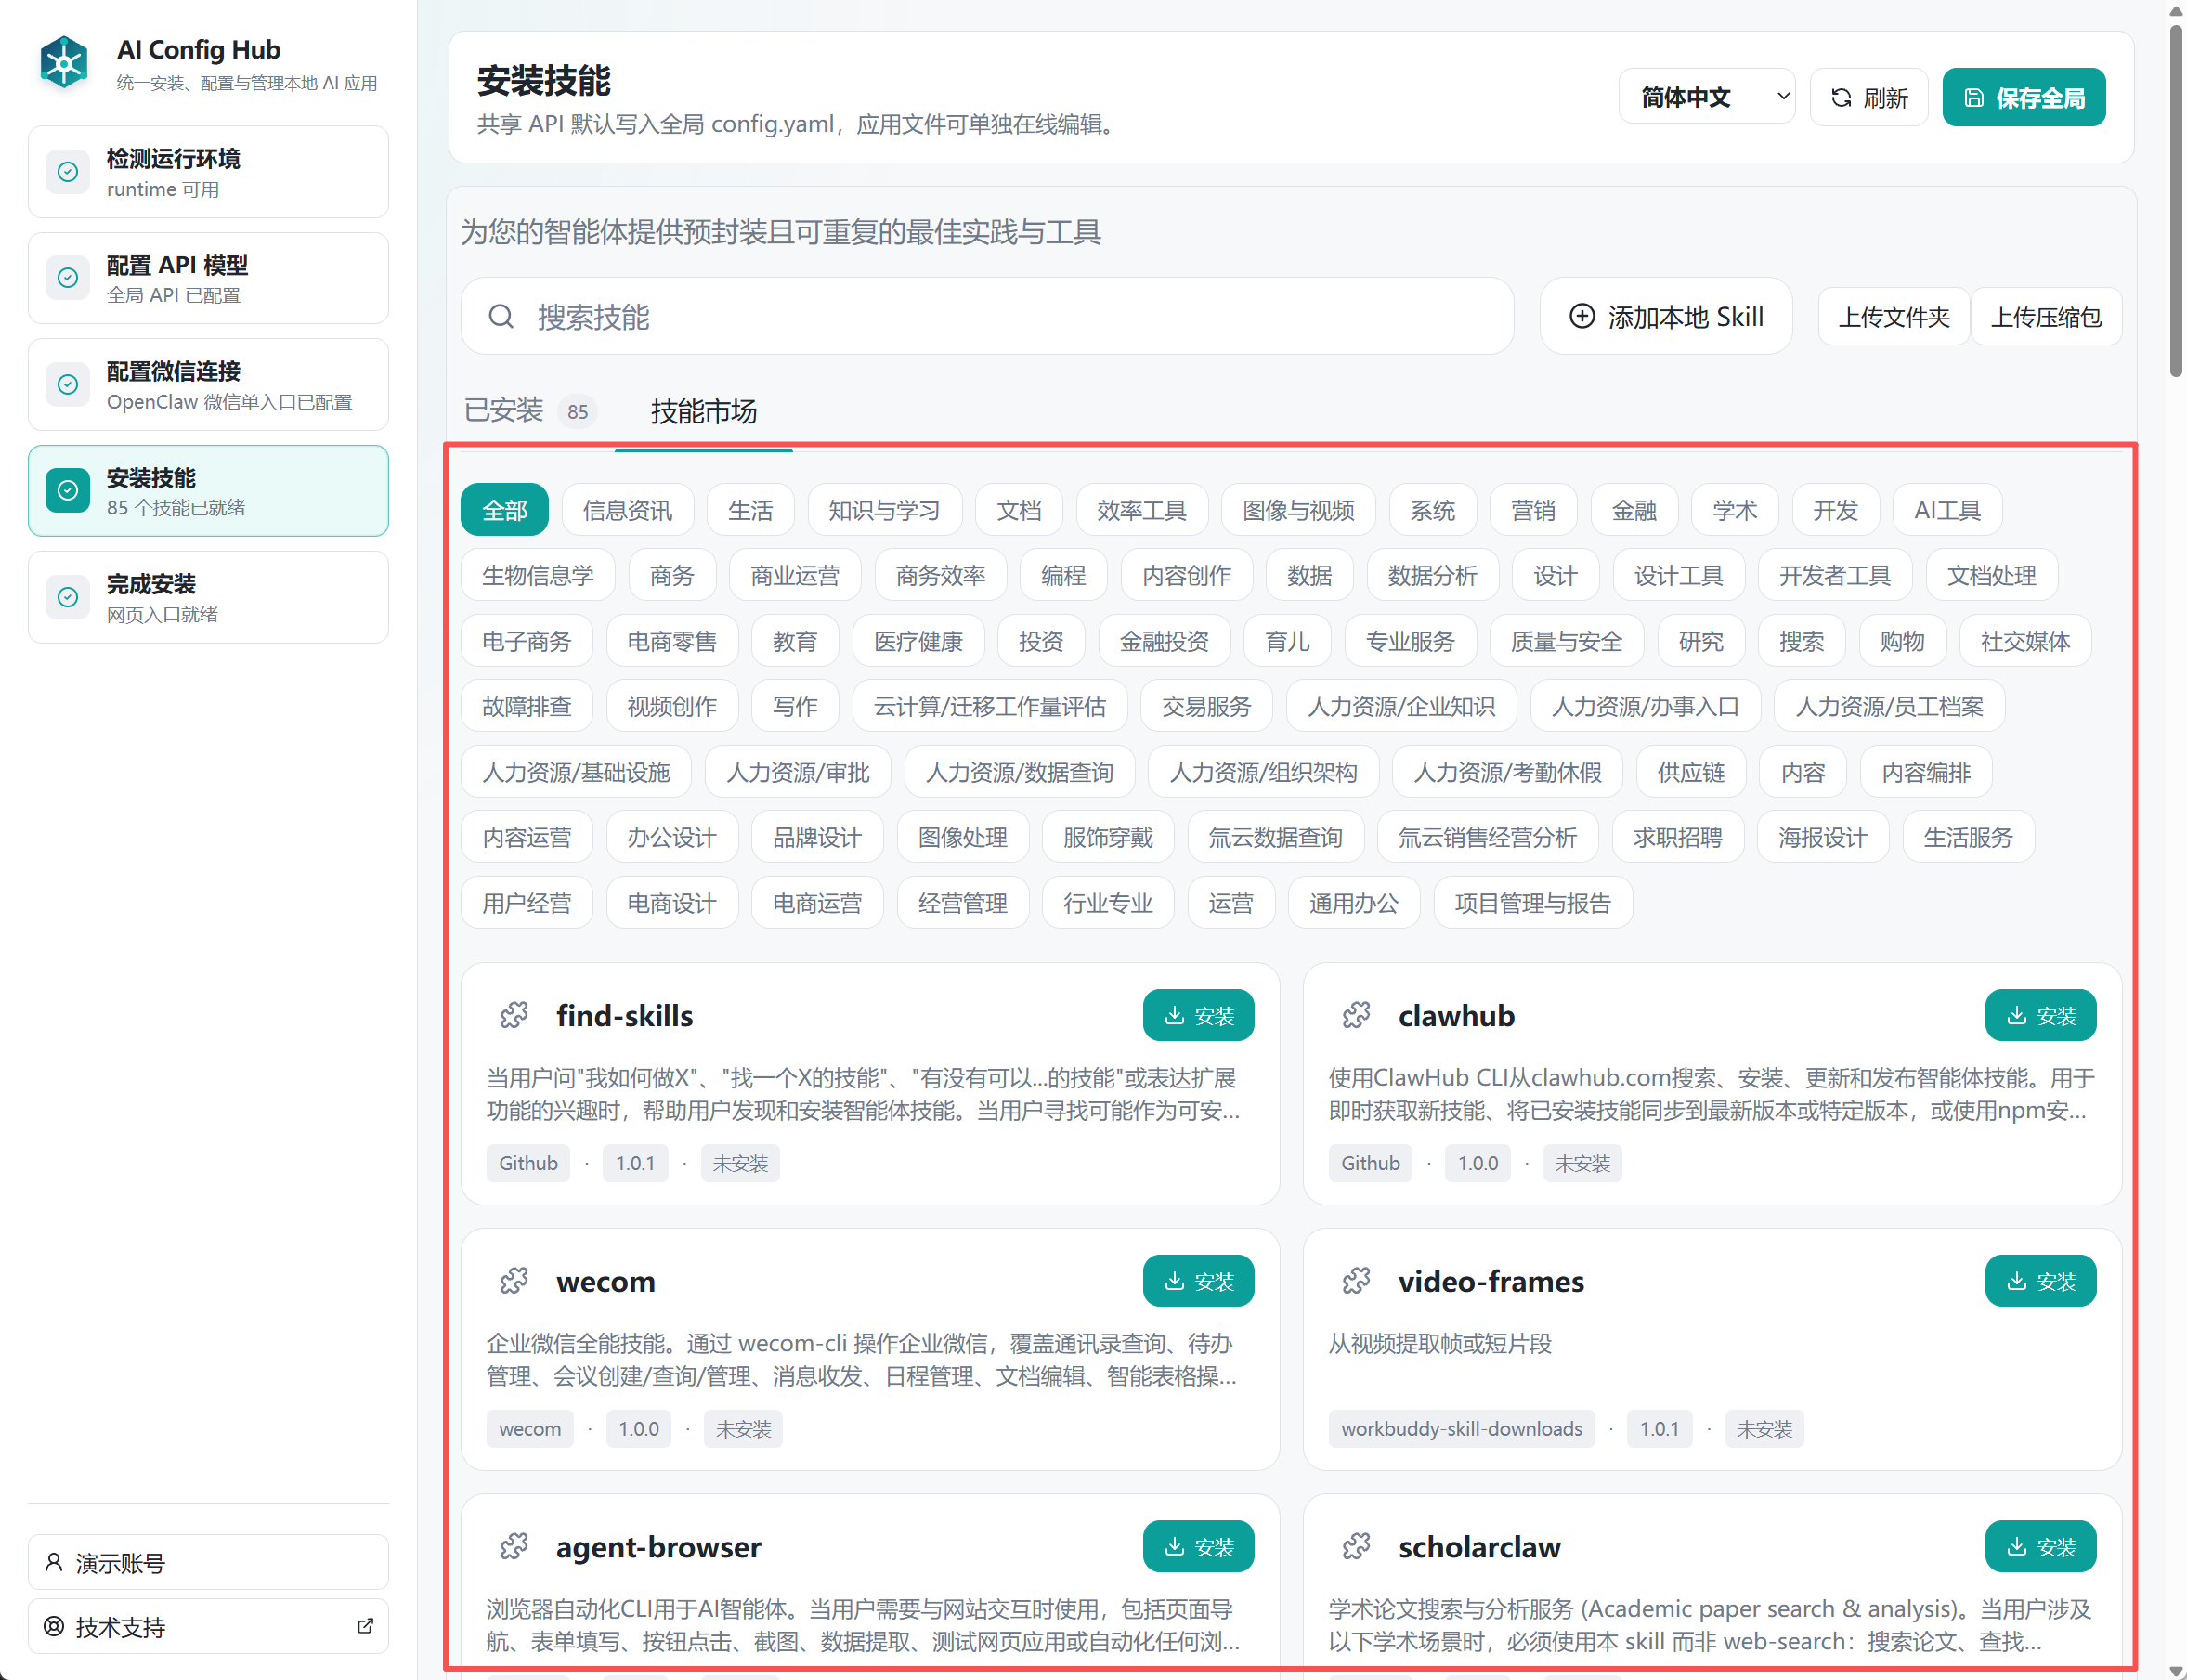Install the video-frames skill
This screenshot has height=1680, width=2187.
[2040, 1280]
